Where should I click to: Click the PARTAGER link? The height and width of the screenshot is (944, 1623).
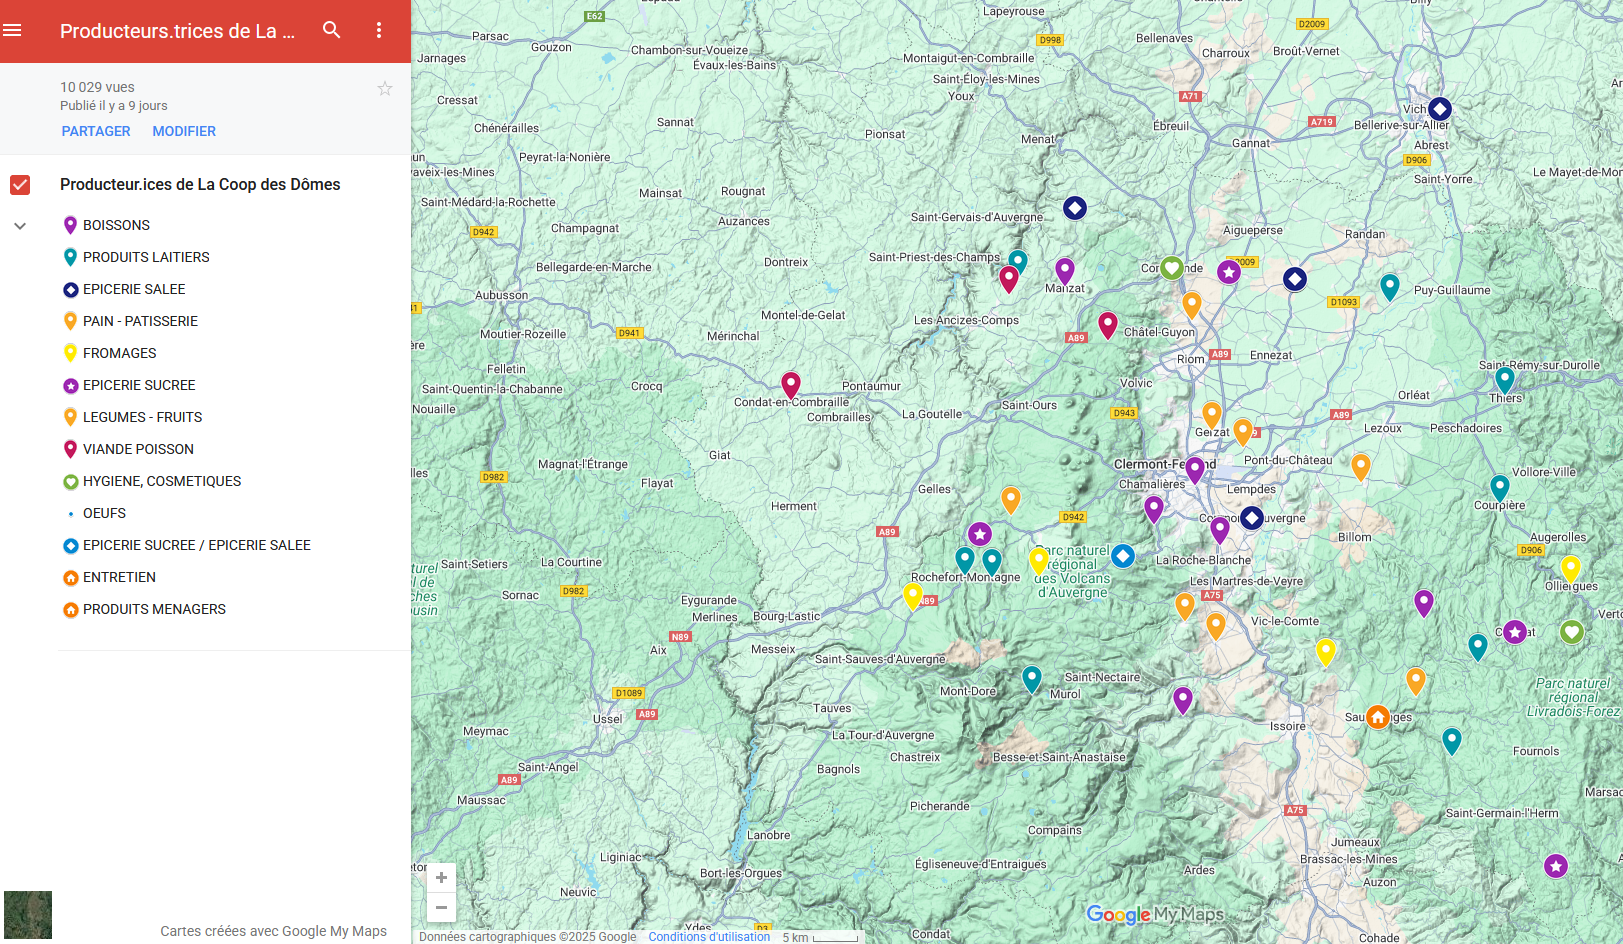pyautogui.click(x=96, y=132)
